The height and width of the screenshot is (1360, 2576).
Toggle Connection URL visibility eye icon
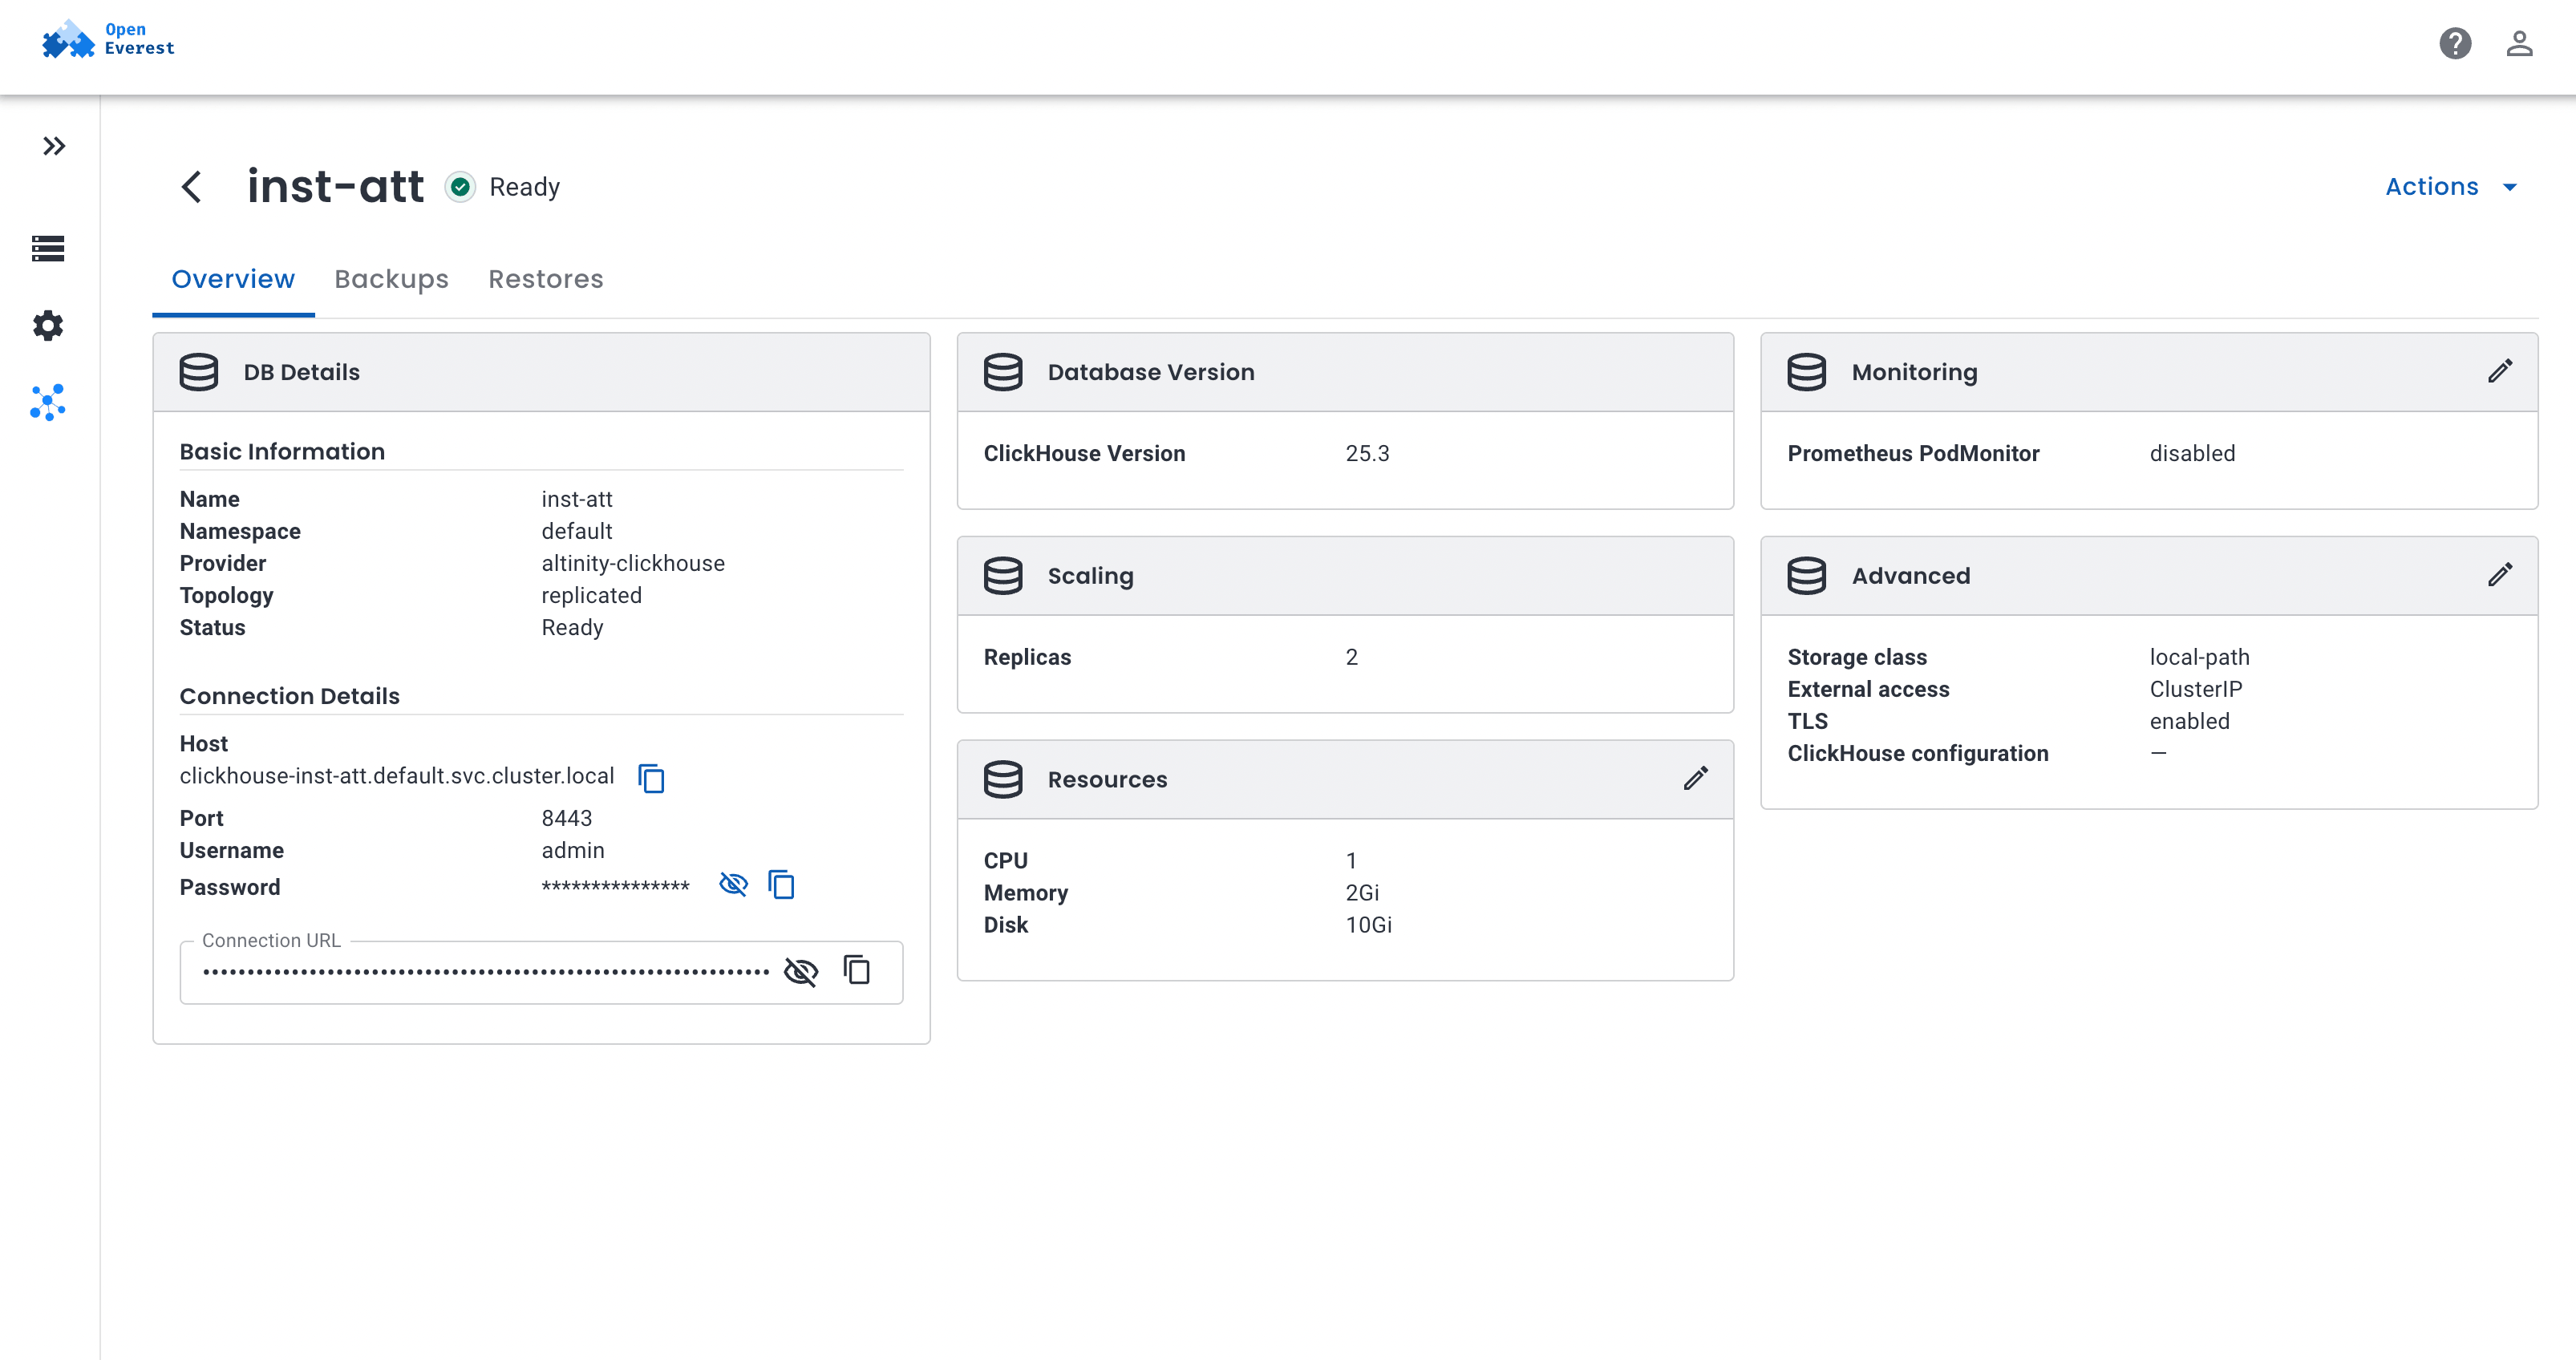[x=801, y=971]
